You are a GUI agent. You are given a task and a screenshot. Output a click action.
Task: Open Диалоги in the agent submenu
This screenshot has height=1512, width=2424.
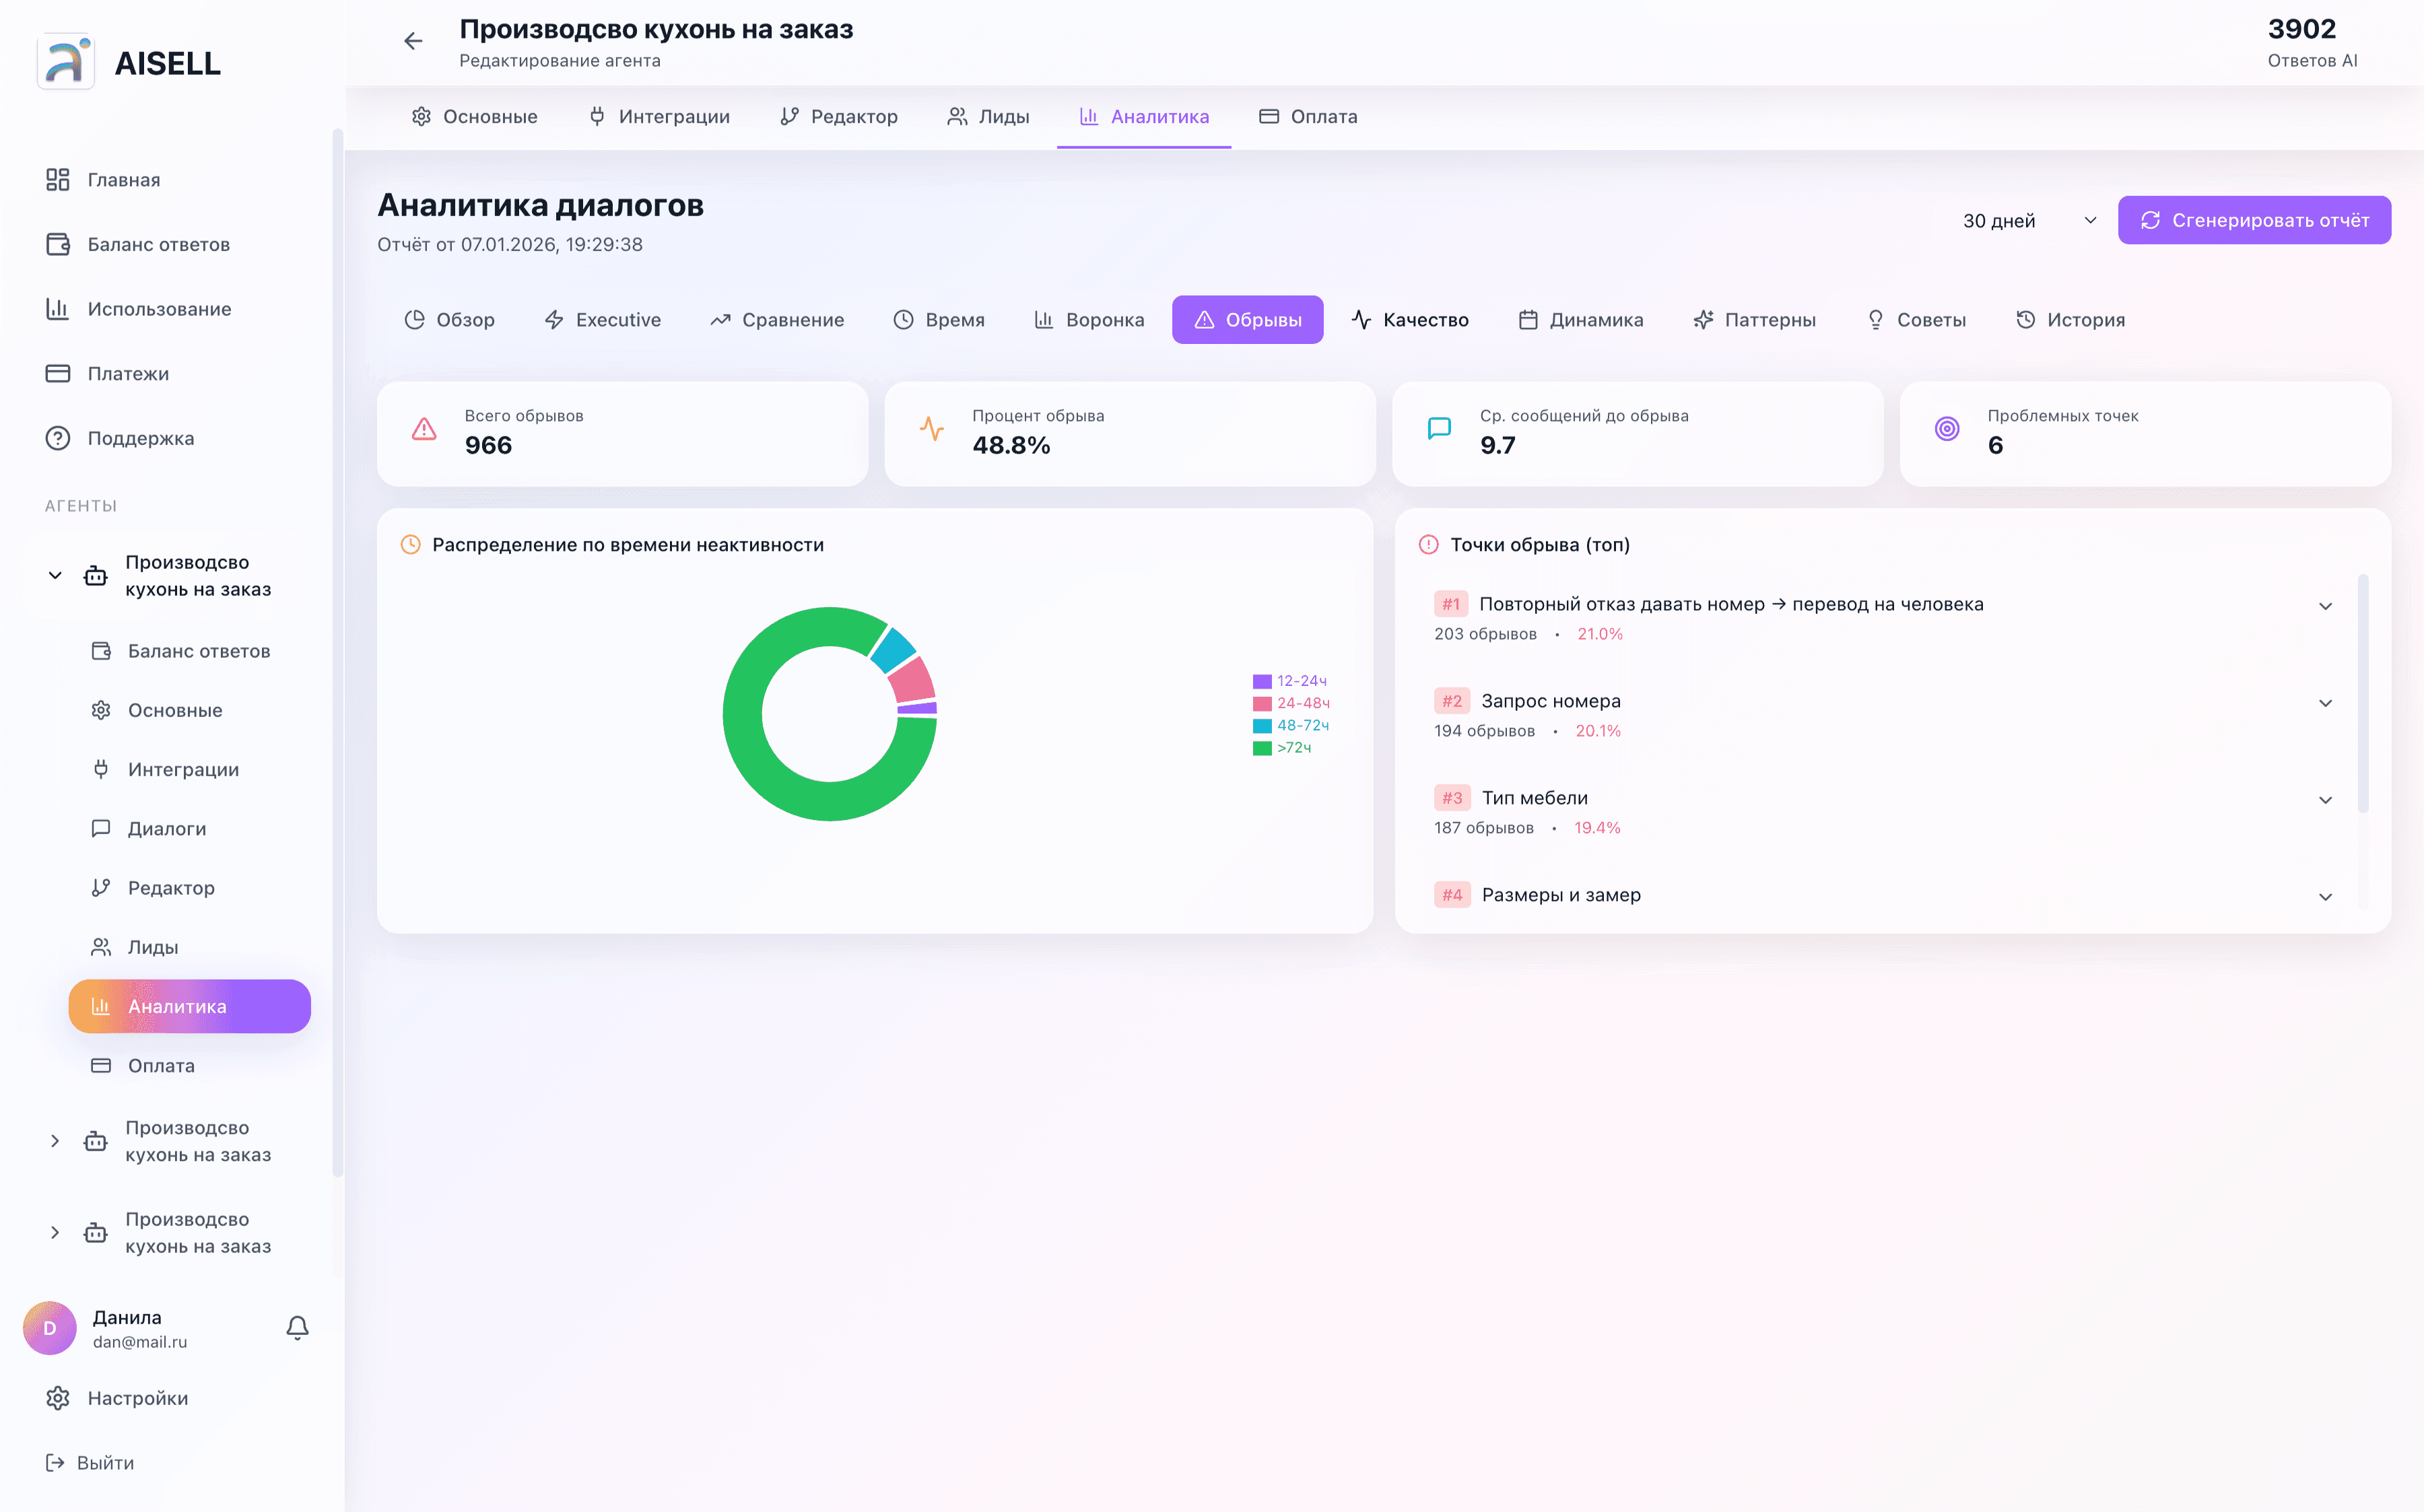click(x=166, y=828)
